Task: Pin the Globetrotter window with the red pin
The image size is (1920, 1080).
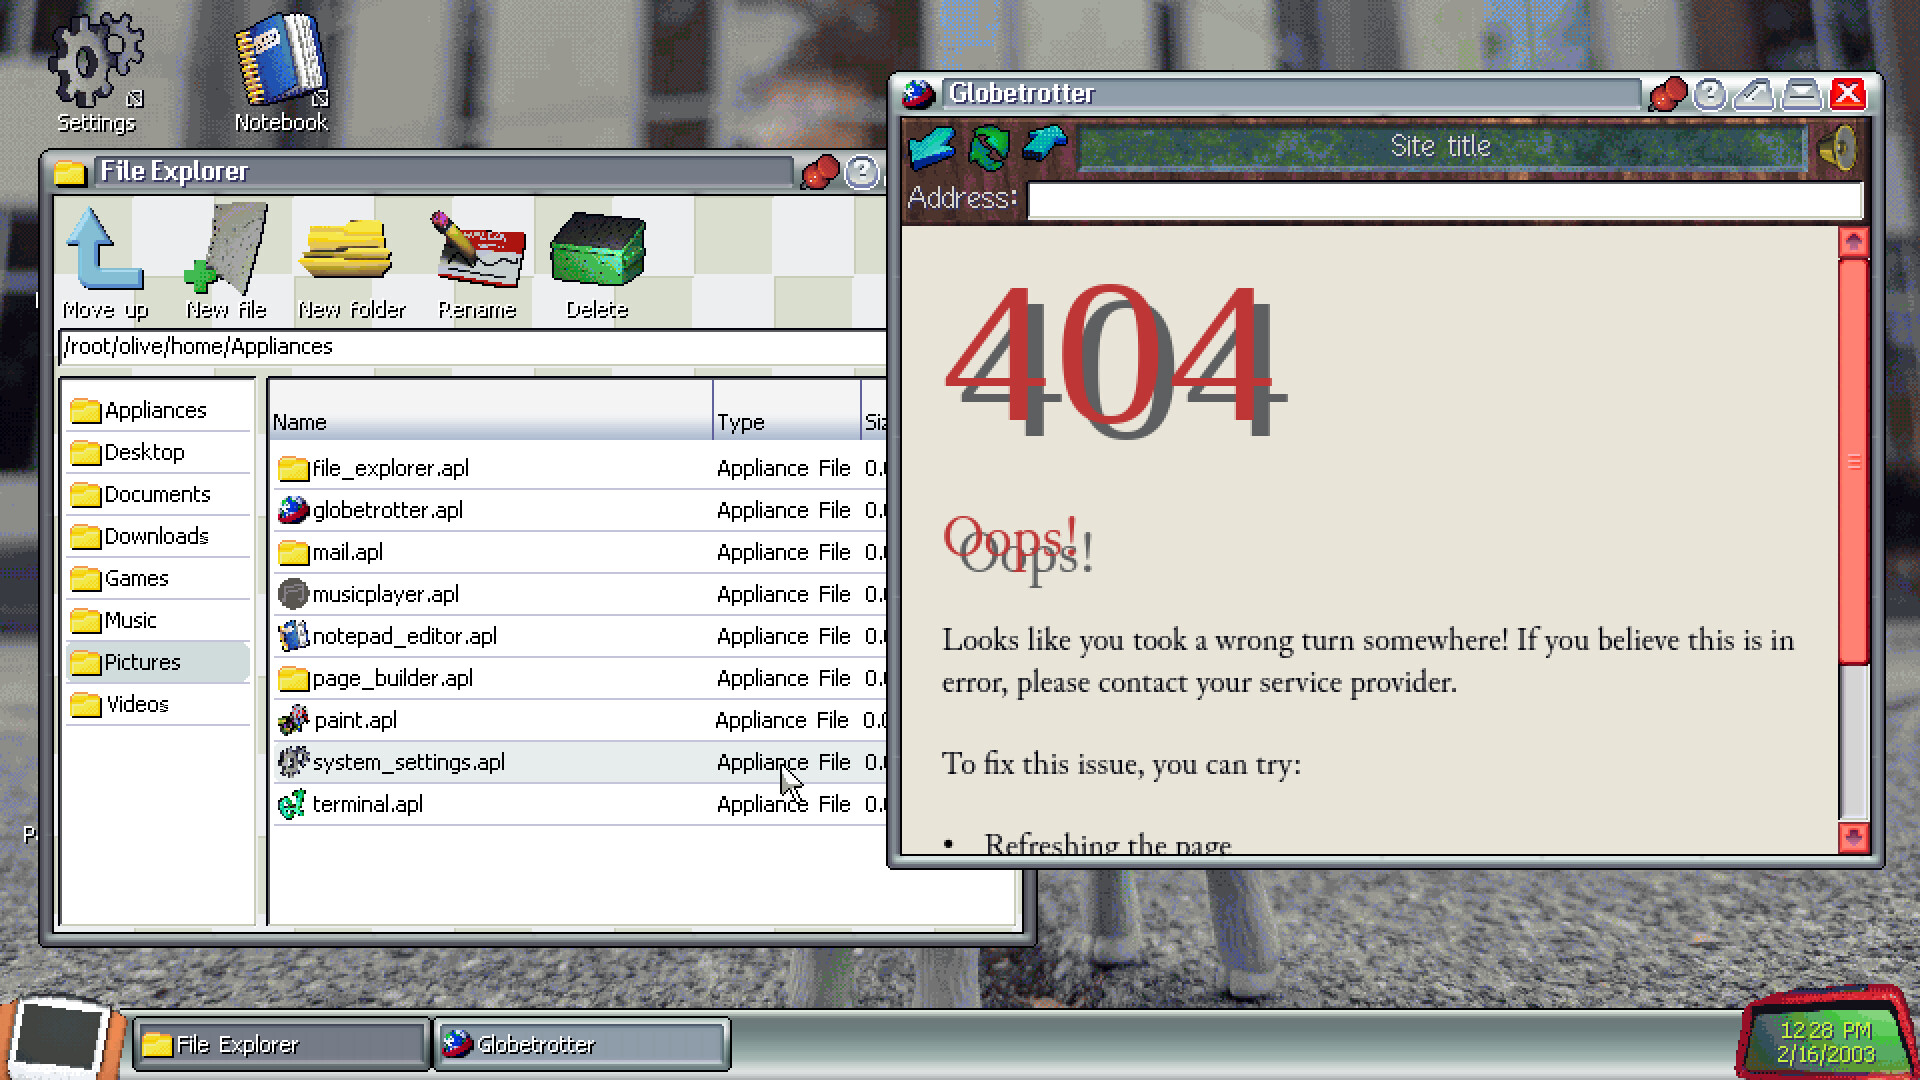Action: point(1666,93)
